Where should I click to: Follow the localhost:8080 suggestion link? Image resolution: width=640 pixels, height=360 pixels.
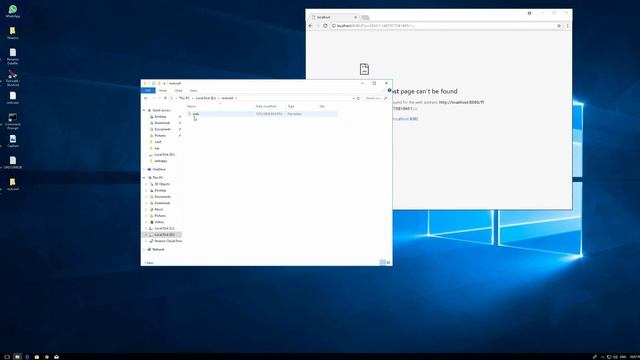(x=405, y=119)
